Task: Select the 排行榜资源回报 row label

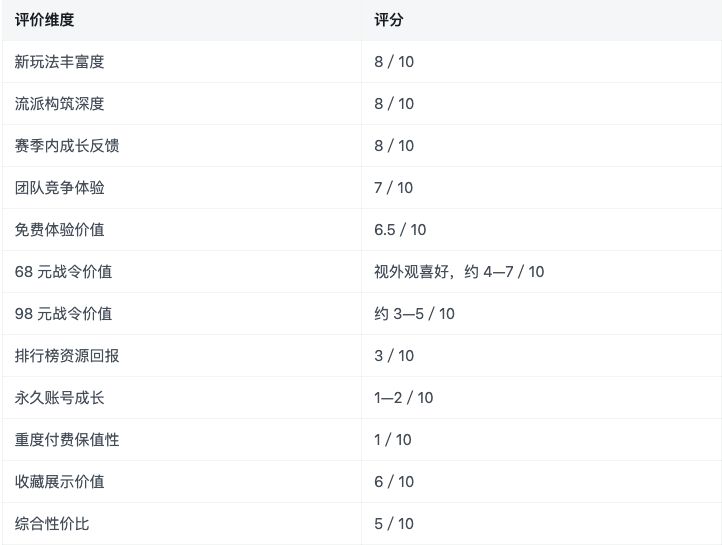Action: click(67, 356)
